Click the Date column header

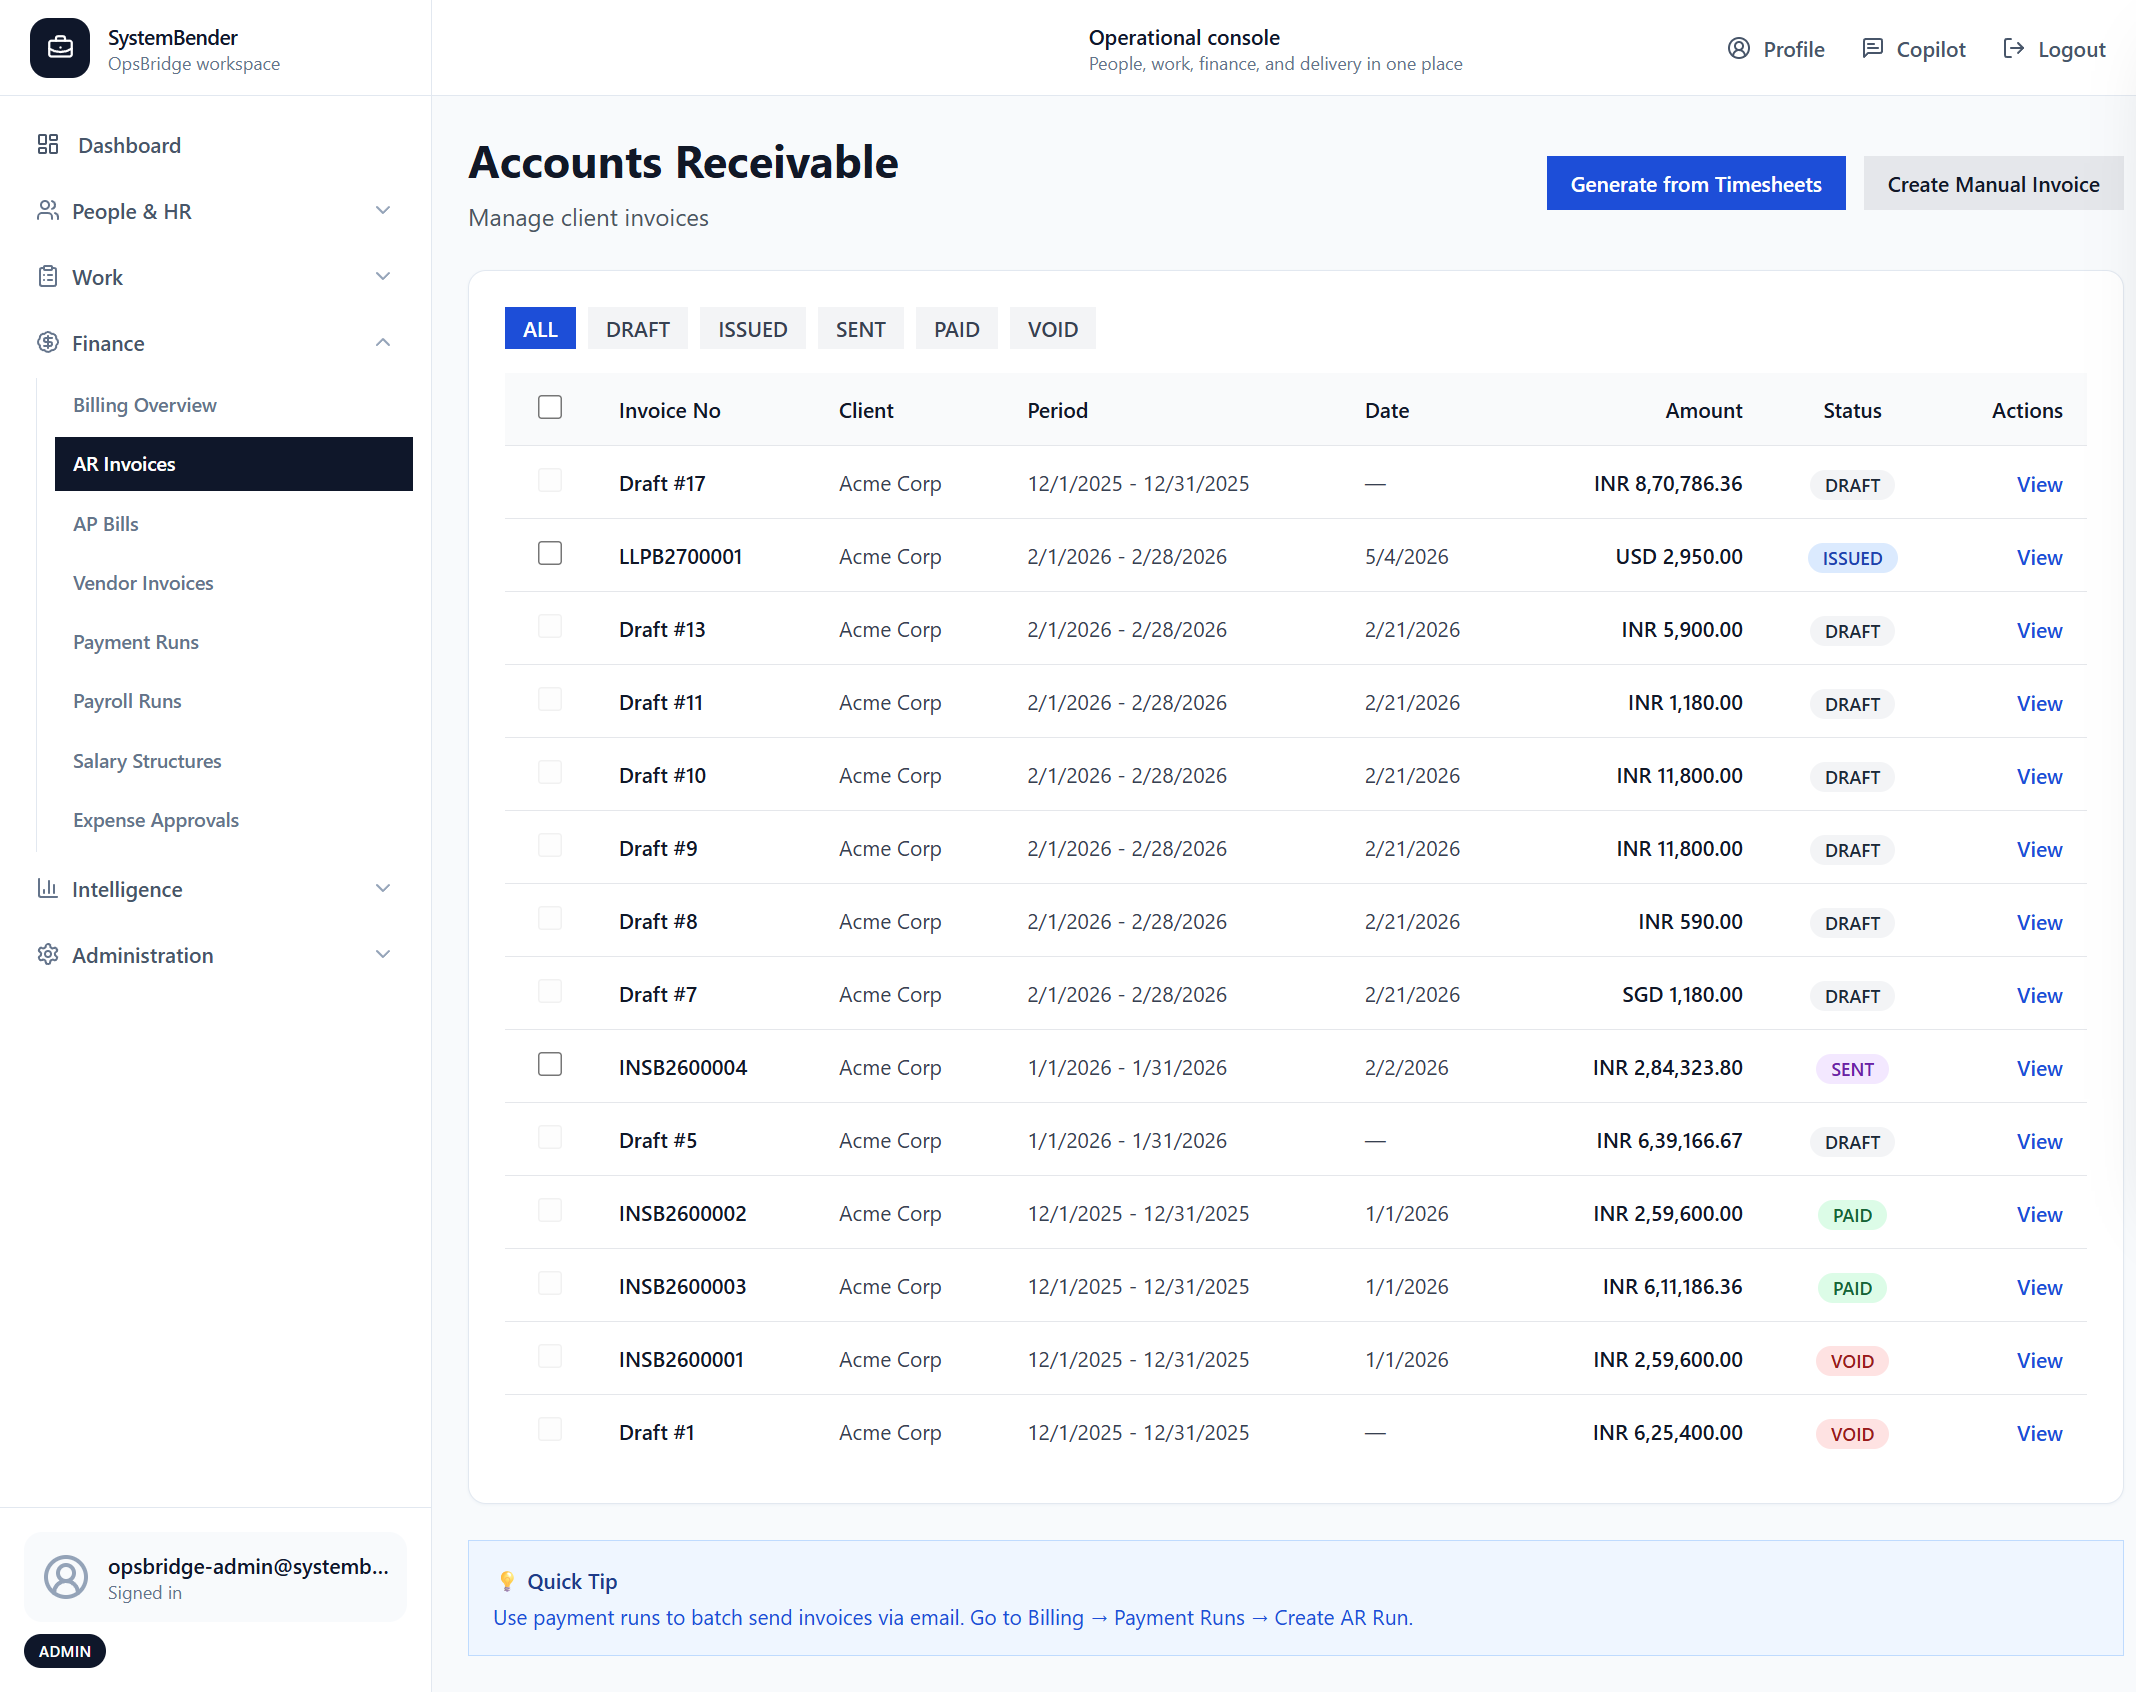tap(1386, 410)
